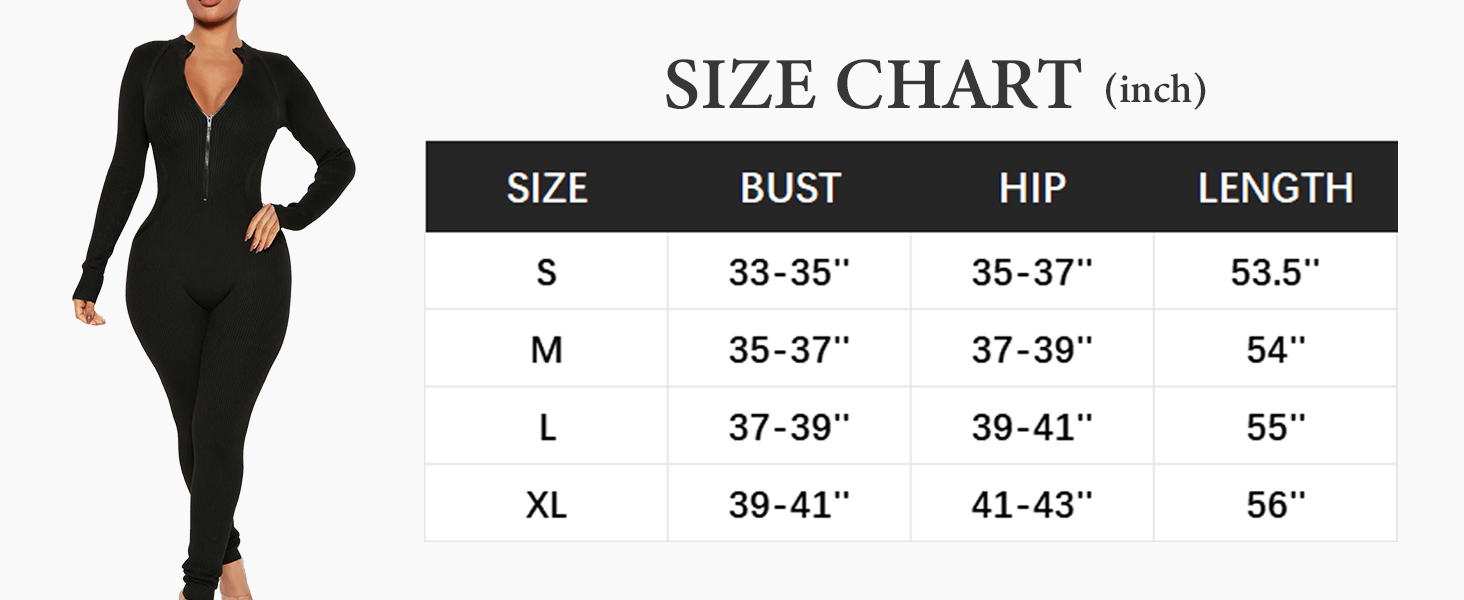Select the SIZE column header
The height and width of the screenshot is (600, 1464).
point(546,188)
